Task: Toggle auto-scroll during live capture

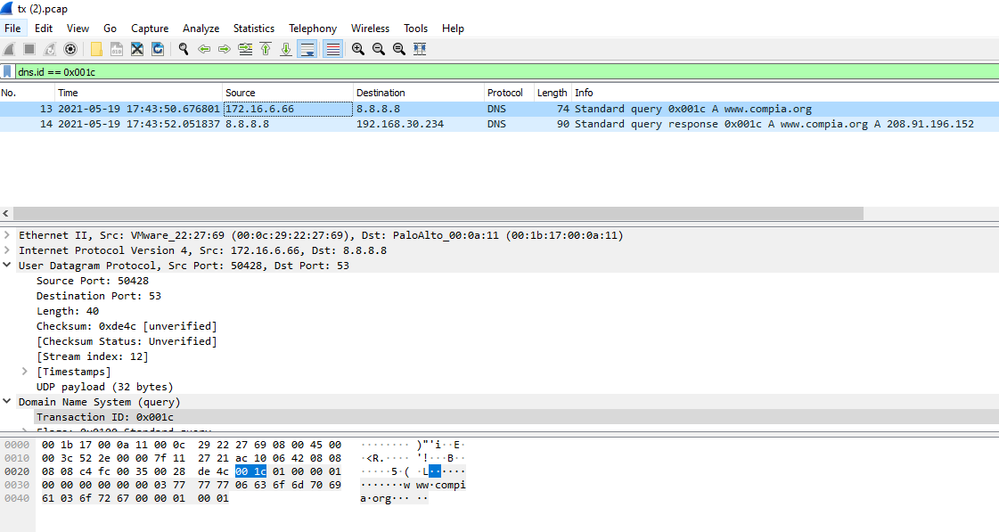Action: click(307, 49)
